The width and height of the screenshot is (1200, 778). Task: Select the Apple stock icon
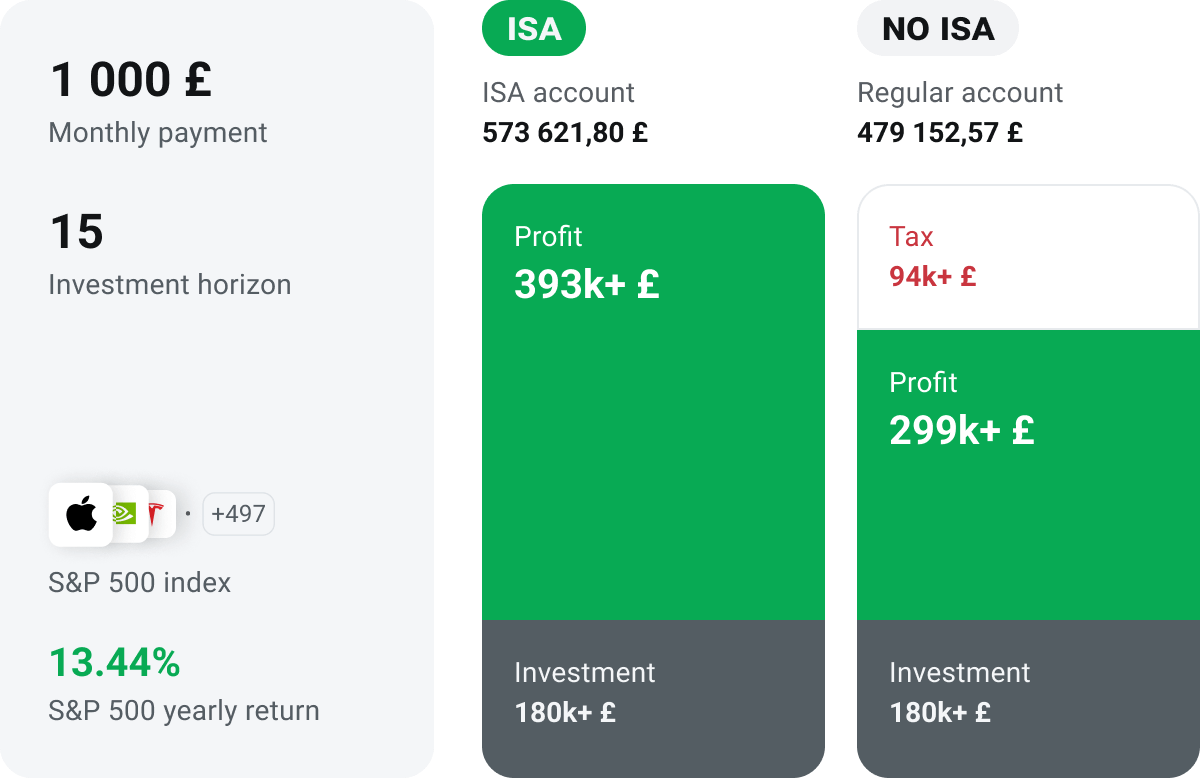point(80,514)
